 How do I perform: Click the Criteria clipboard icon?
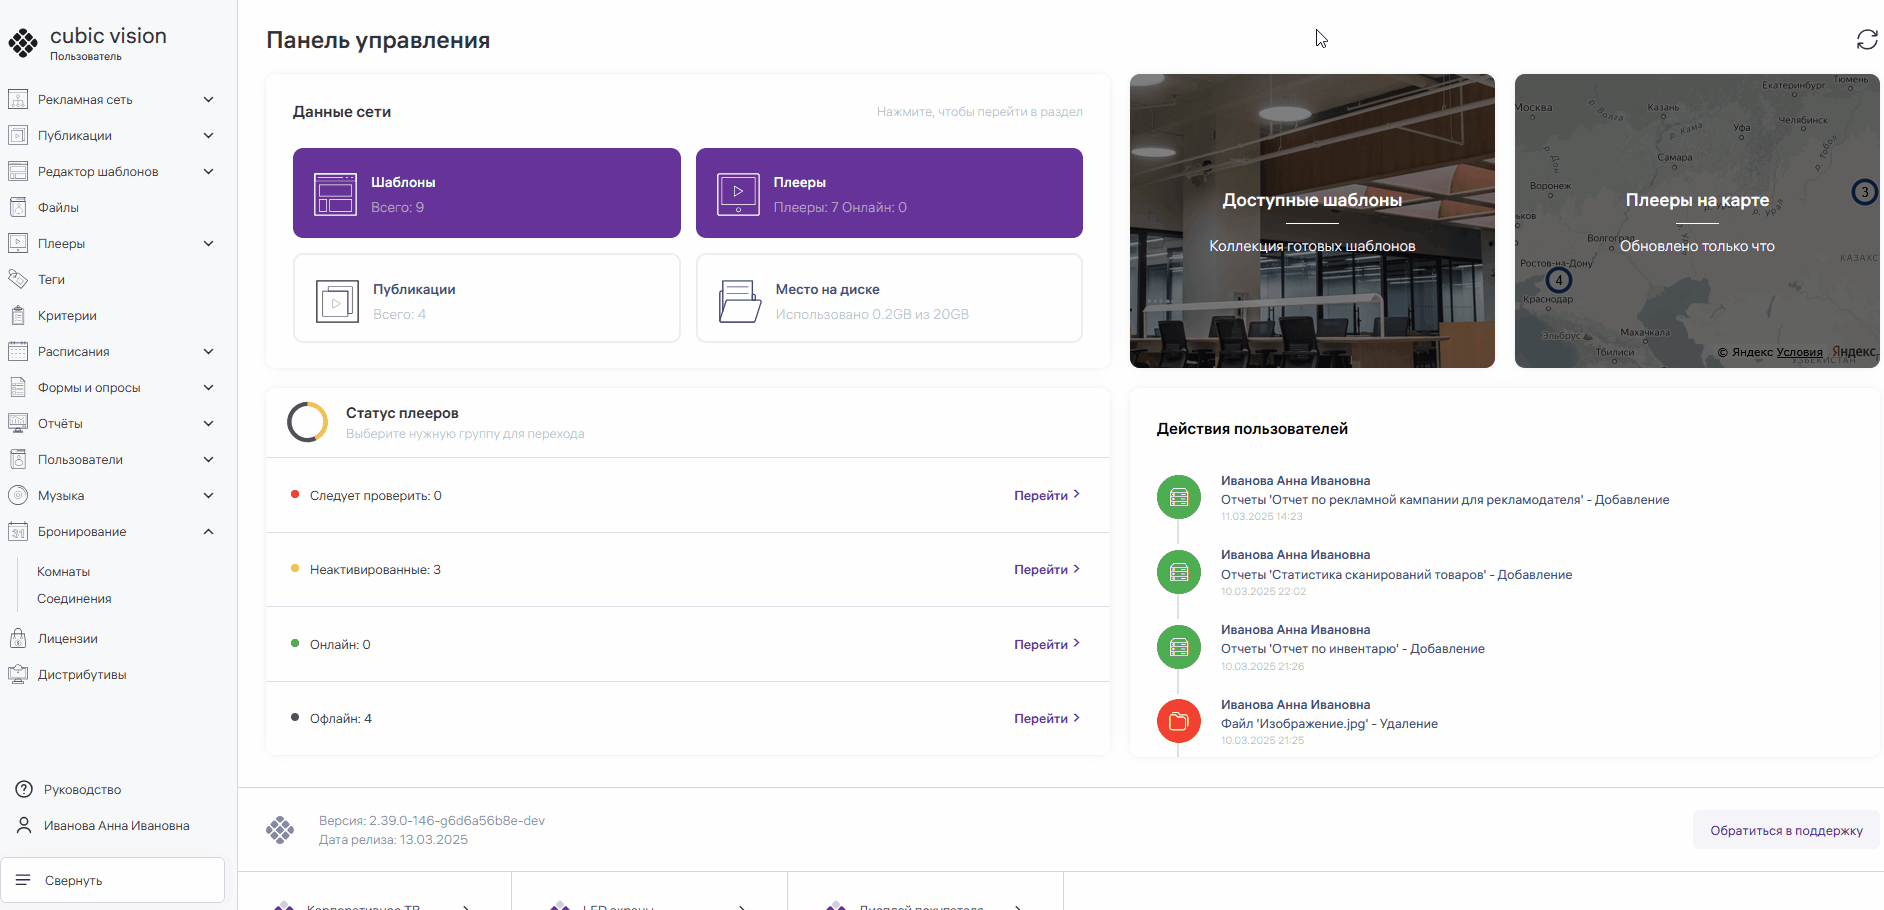(x=18, y=316)
